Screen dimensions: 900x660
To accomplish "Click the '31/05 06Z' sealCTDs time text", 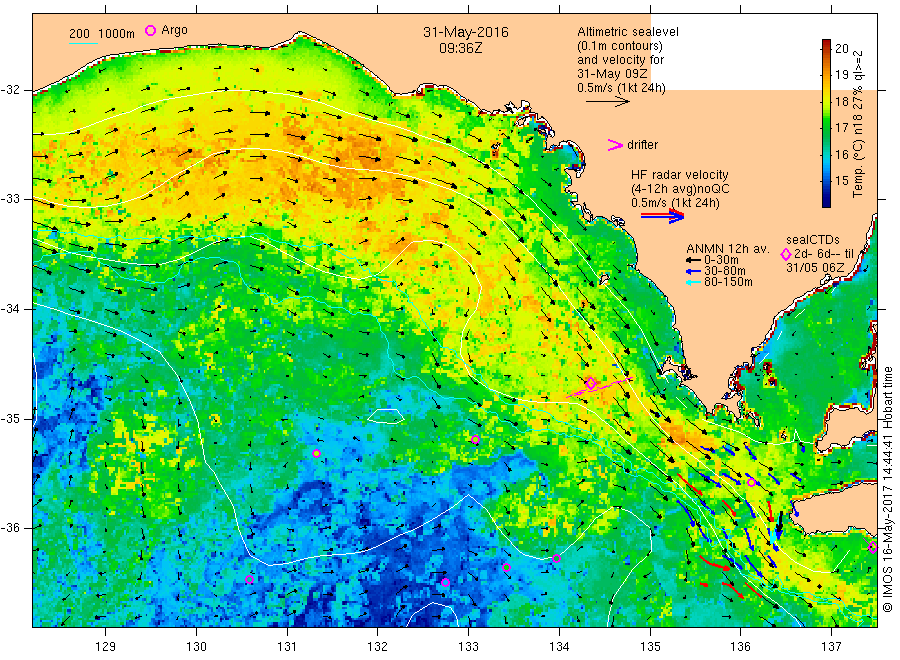I will 815,268.
